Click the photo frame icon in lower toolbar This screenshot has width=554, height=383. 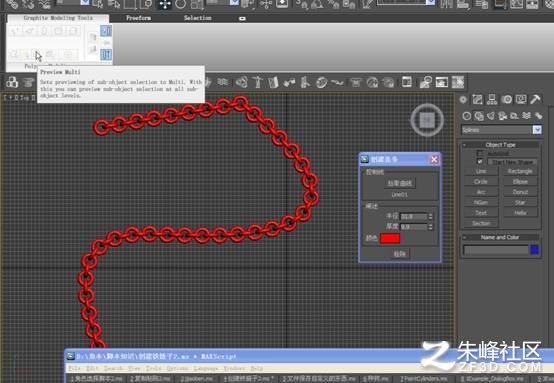442,82
